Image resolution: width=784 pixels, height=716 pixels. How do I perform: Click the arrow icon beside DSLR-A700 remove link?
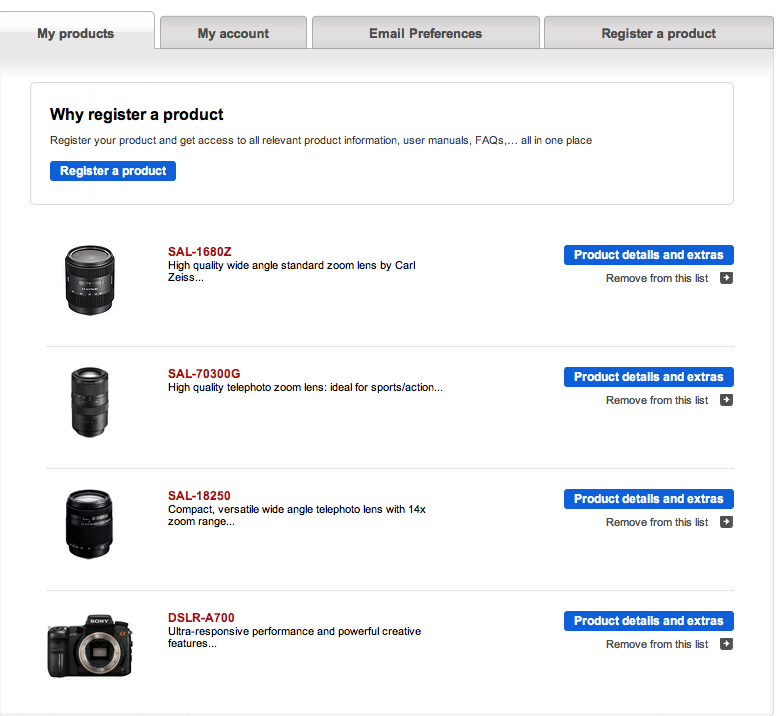(727, 645)
